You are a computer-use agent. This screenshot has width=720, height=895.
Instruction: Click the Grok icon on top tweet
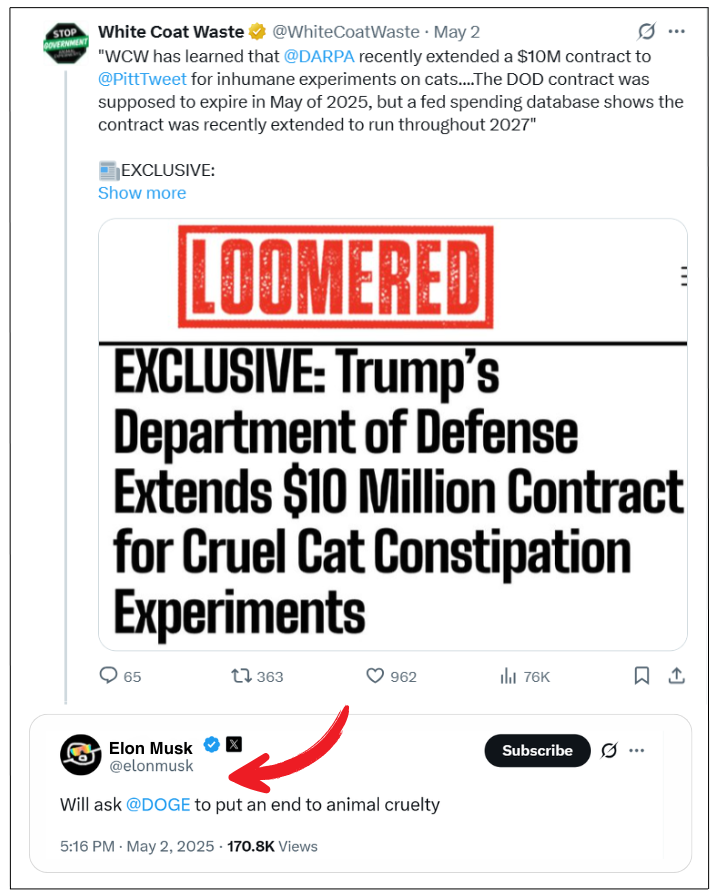[x=646, y=32]
